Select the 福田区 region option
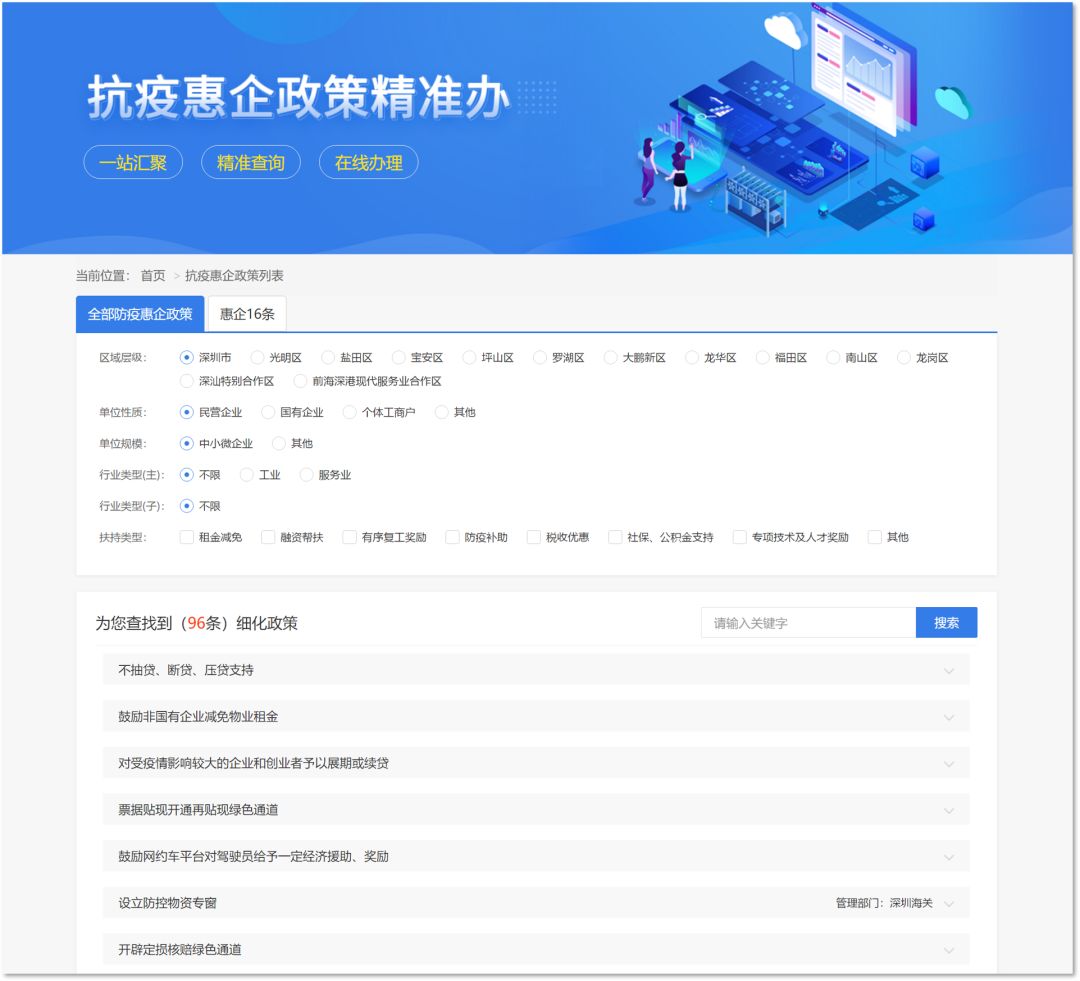Viewport: 1080px width, 981px height. 763,357
